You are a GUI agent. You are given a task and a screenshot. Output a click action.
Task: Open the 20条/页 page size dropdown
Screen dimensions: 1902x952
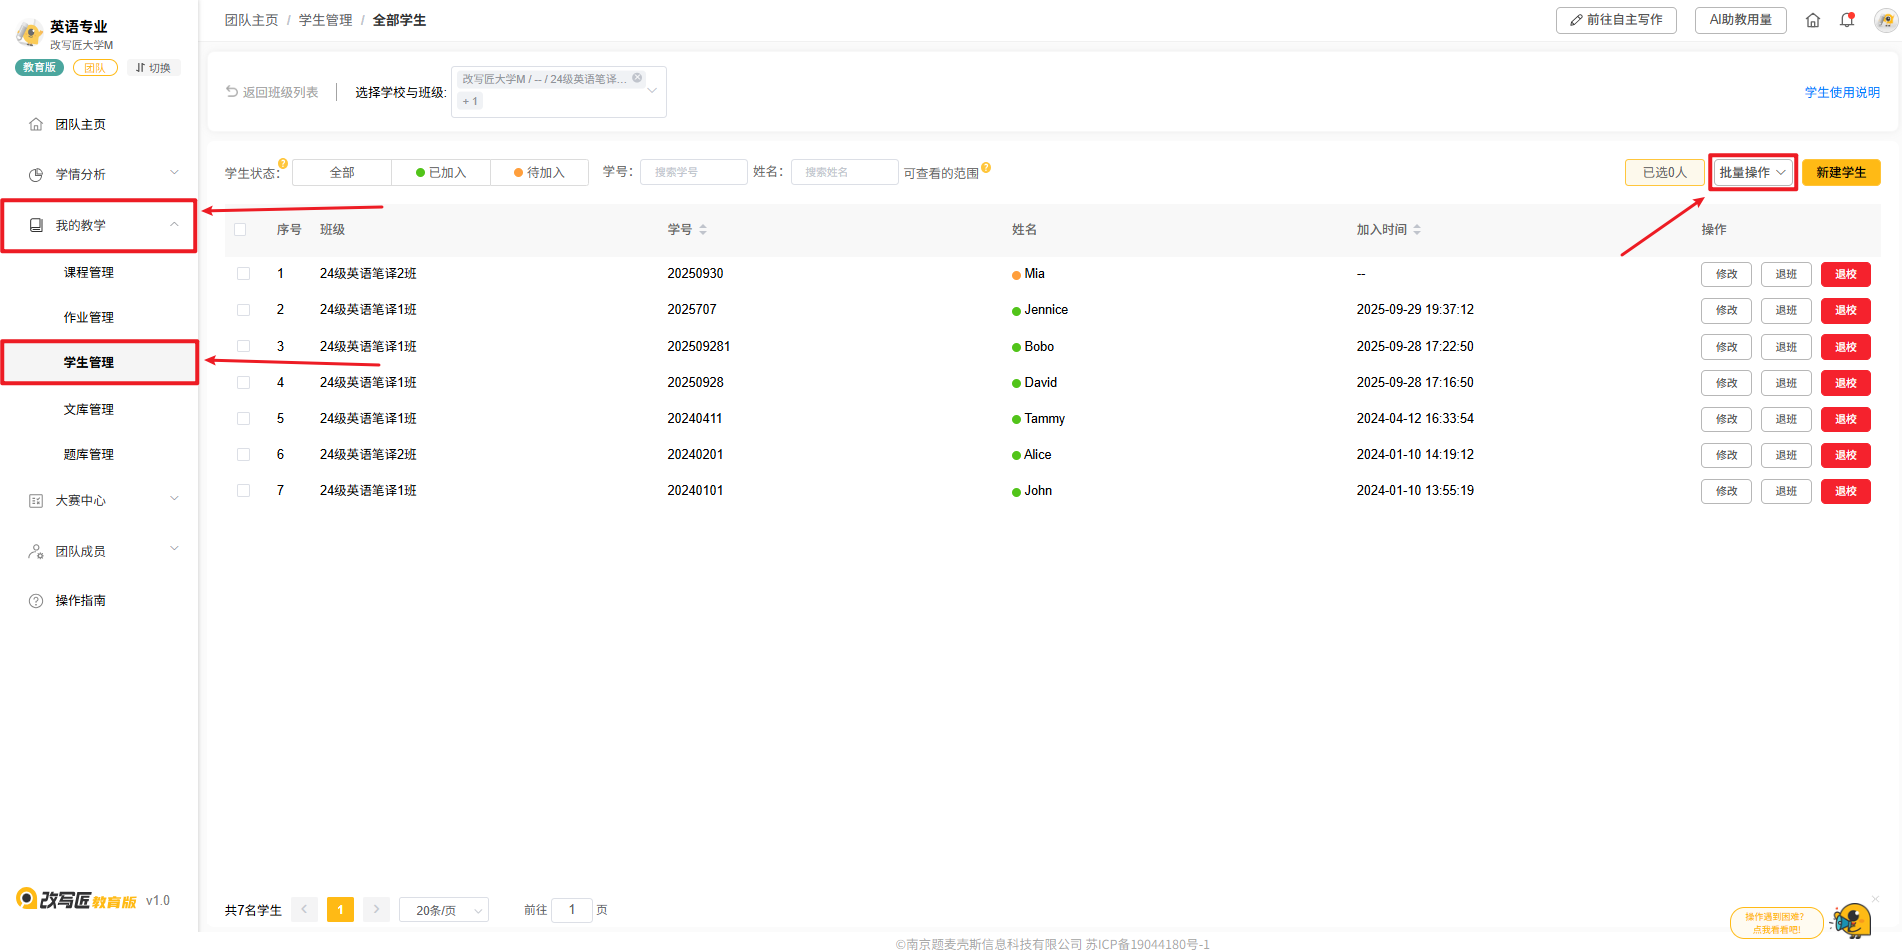tap(444, 910)
